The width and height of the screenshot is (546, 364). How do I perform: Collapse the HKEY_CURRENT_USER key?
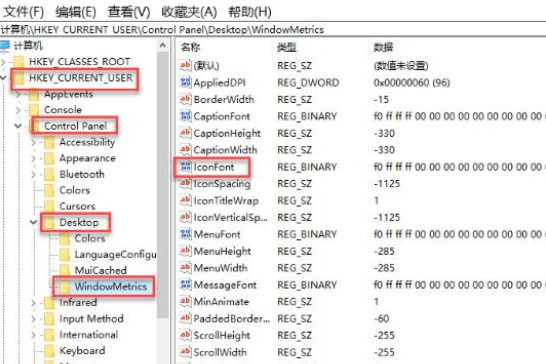[x=3, y=78]
